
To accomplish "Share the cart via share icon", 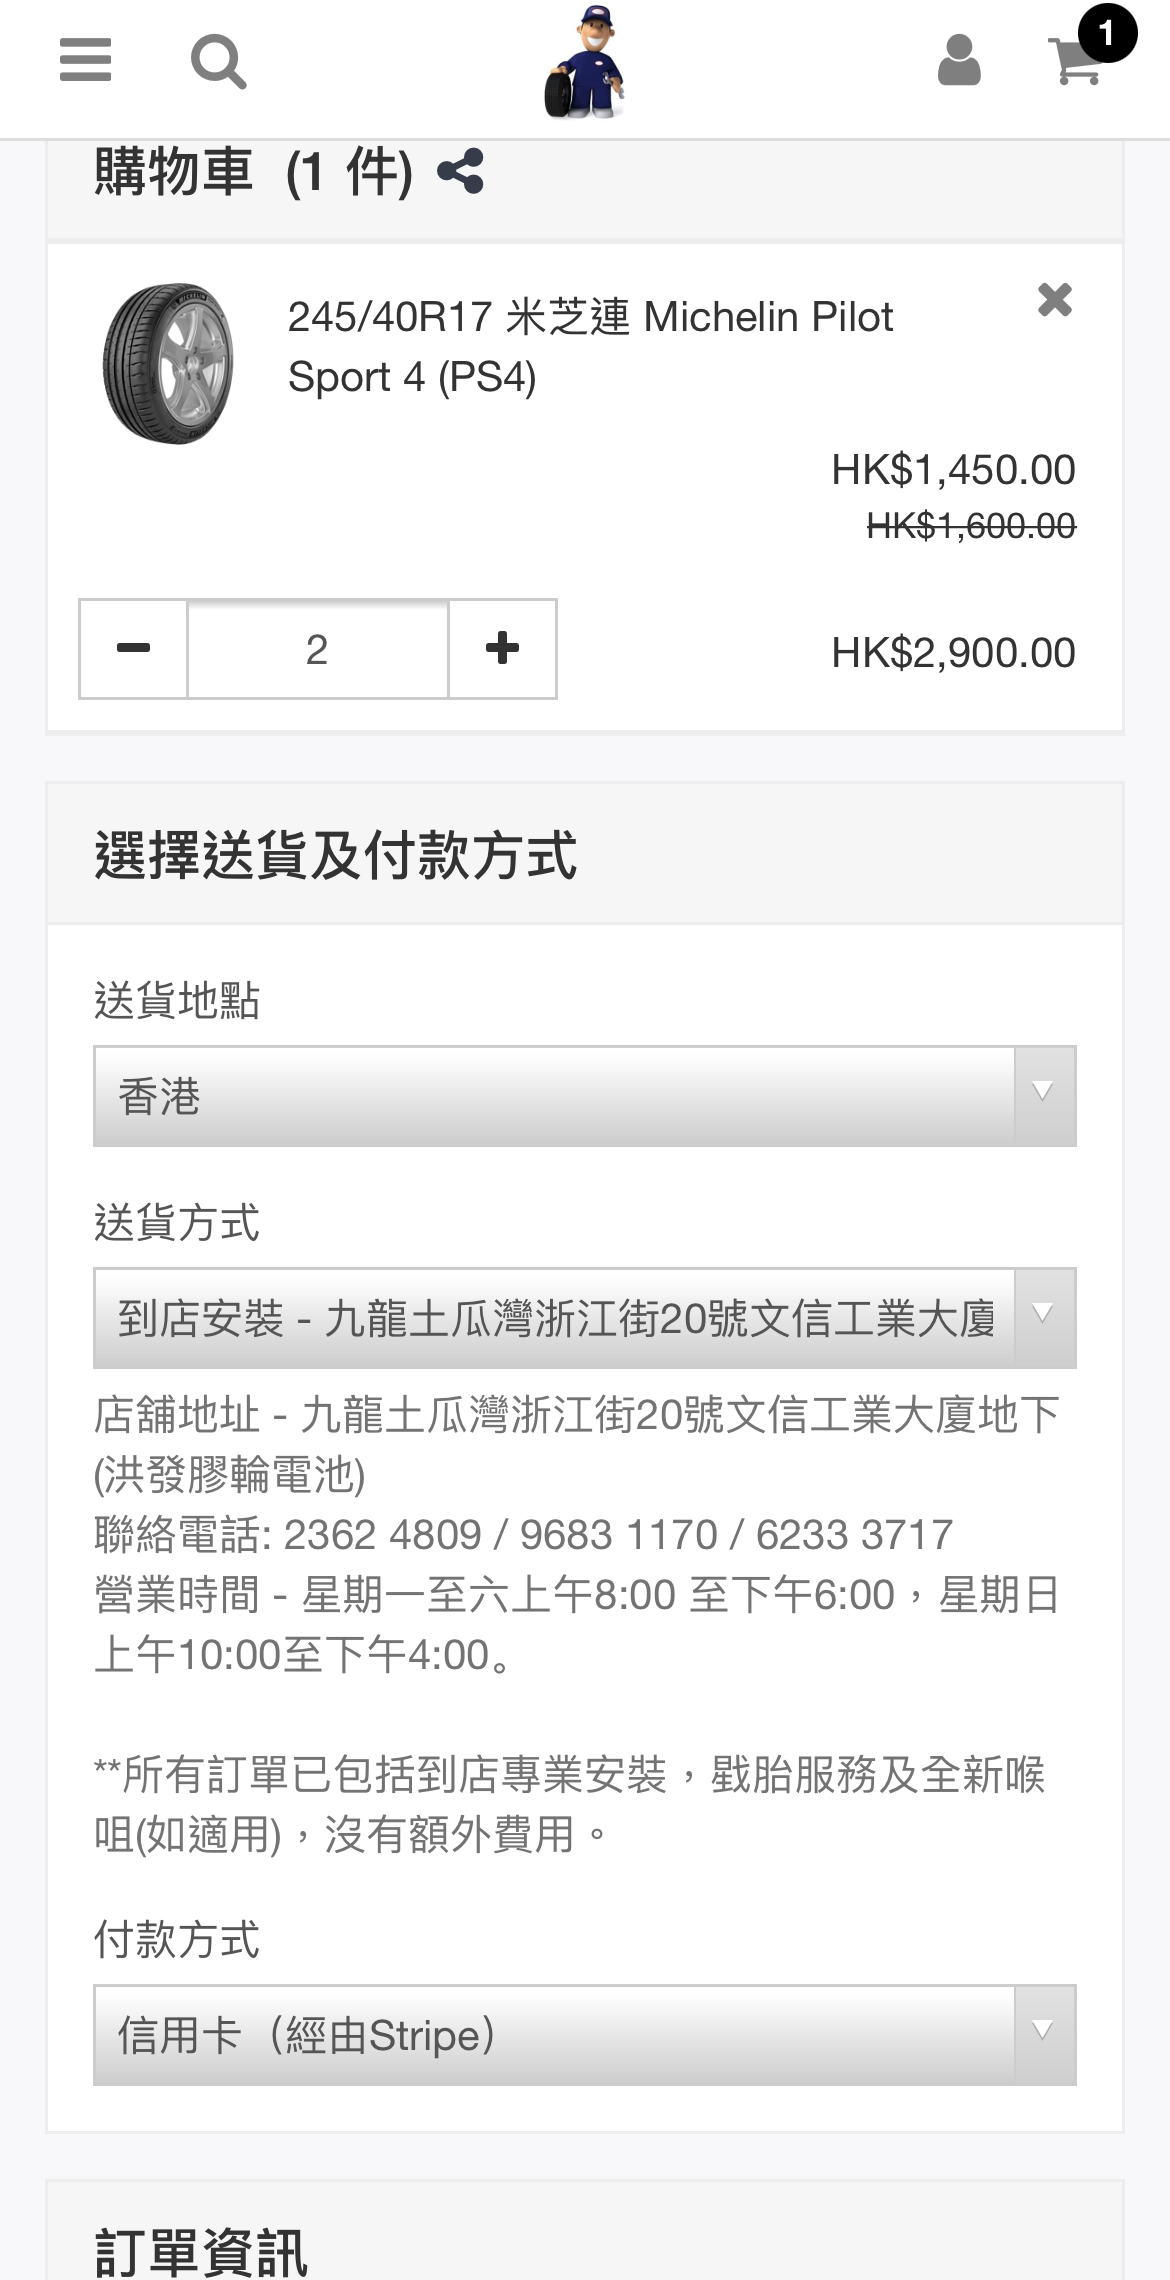I will click(x=461, y=171).
